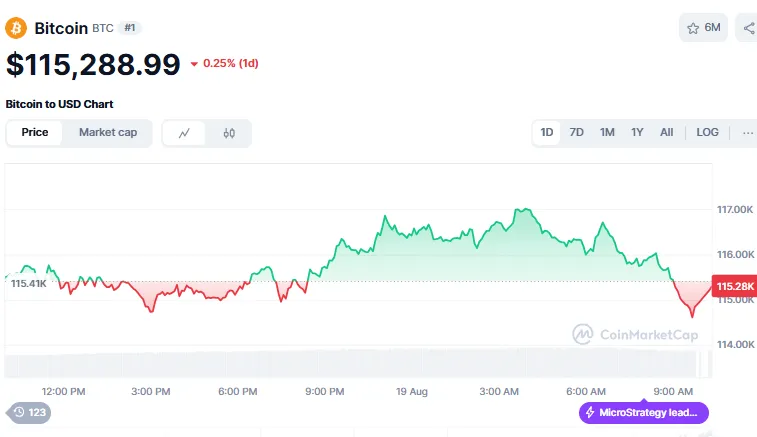Select the 1Y time range tab

[637, 132]
